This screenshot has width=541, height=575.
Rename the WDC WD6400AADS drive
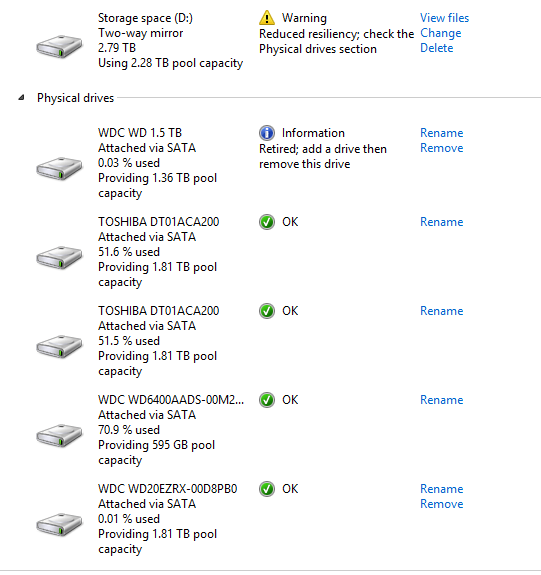(x=442, y=400)
